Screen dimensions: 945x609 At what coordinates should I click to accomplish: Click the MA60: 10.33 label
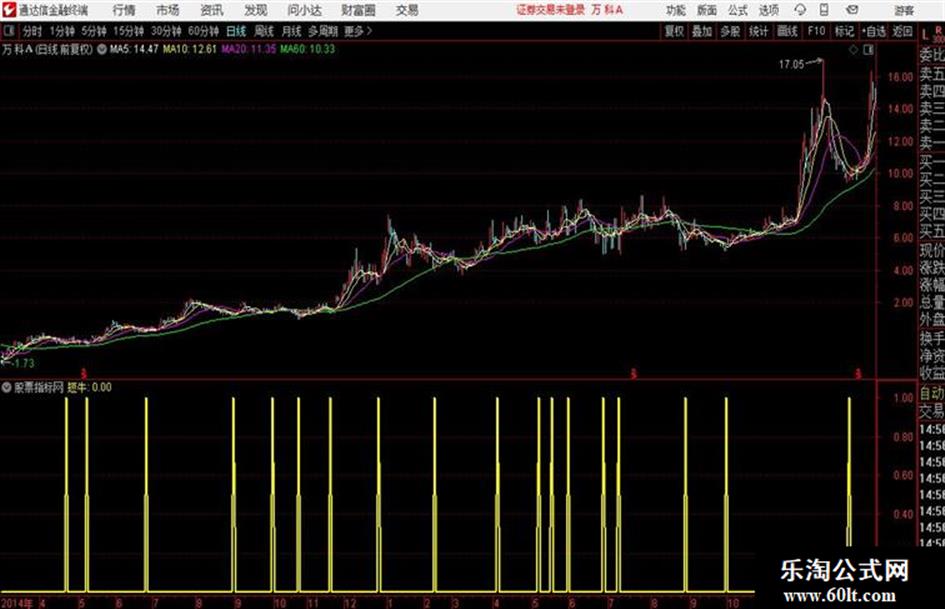click(x=307, y=49)
